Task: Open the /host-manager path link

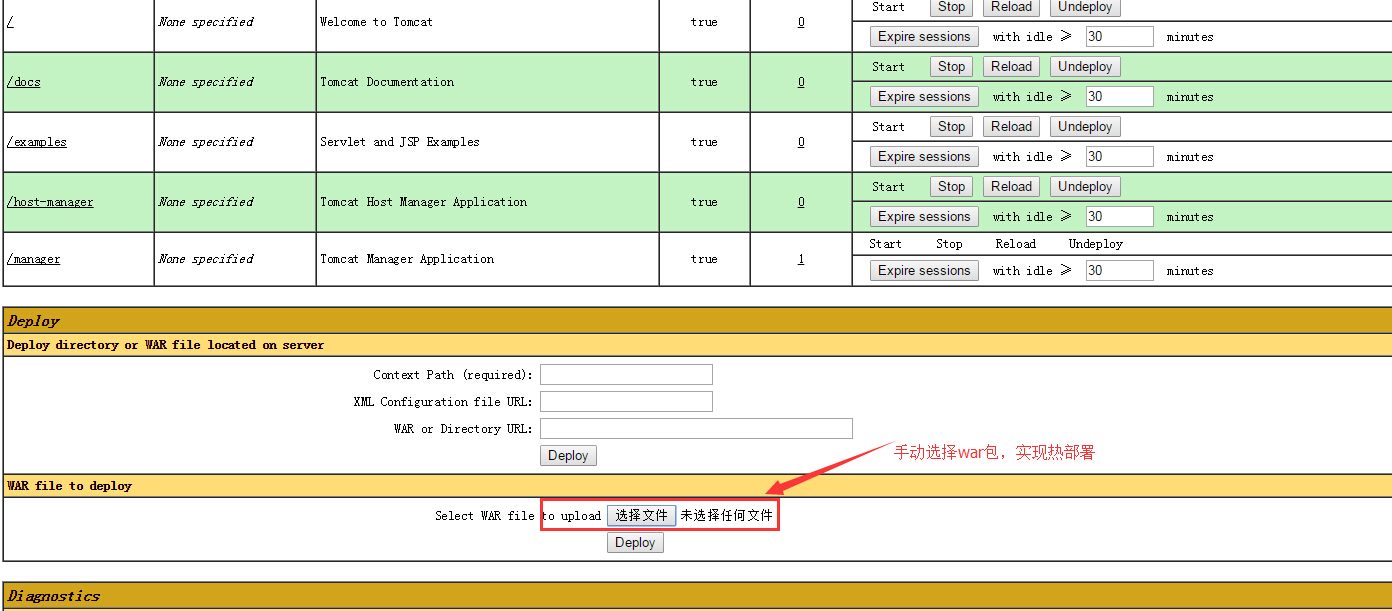Action: (x=50, y=202)
